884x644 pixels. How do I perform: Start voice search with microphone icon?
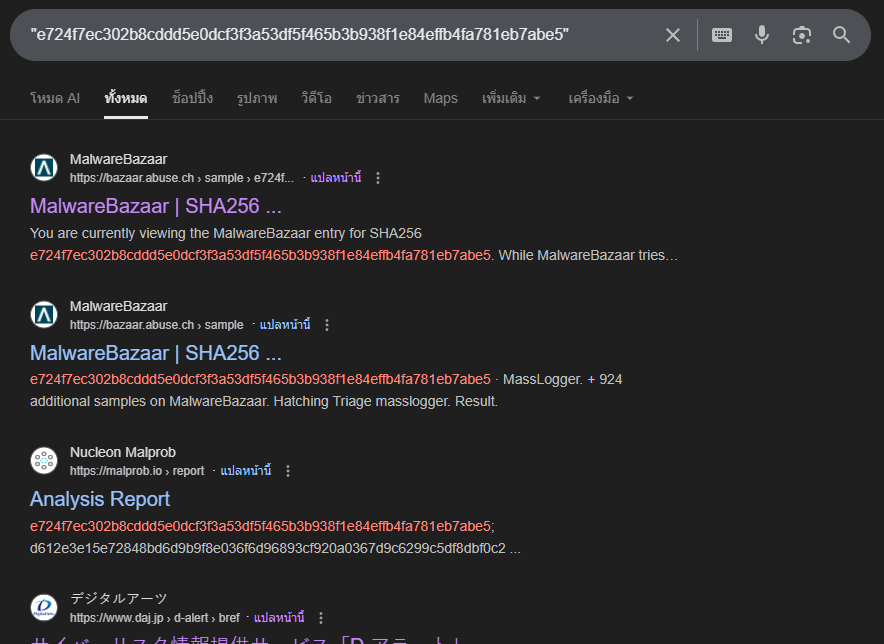(x=762, y=35)
